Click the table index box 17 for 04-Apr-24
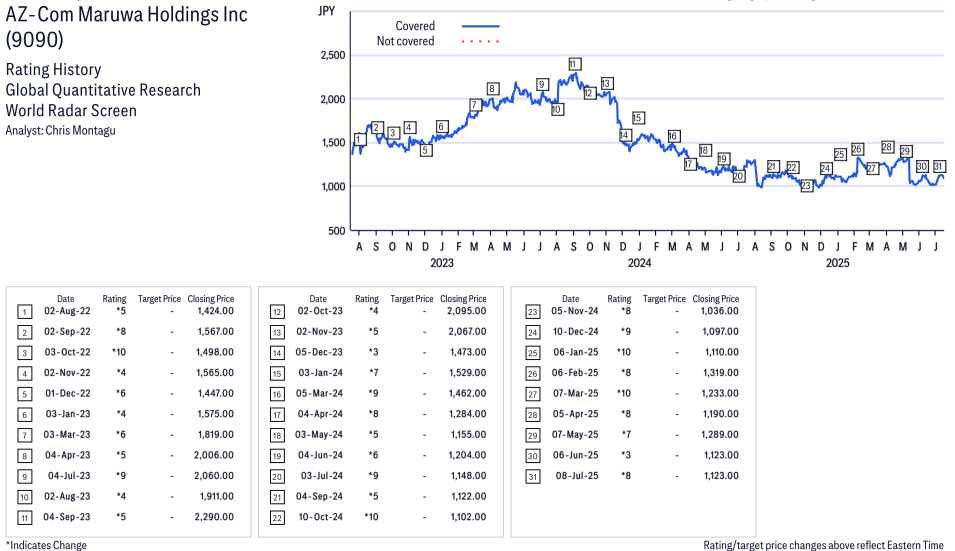 pyautogui.click(x=277, y=415)
